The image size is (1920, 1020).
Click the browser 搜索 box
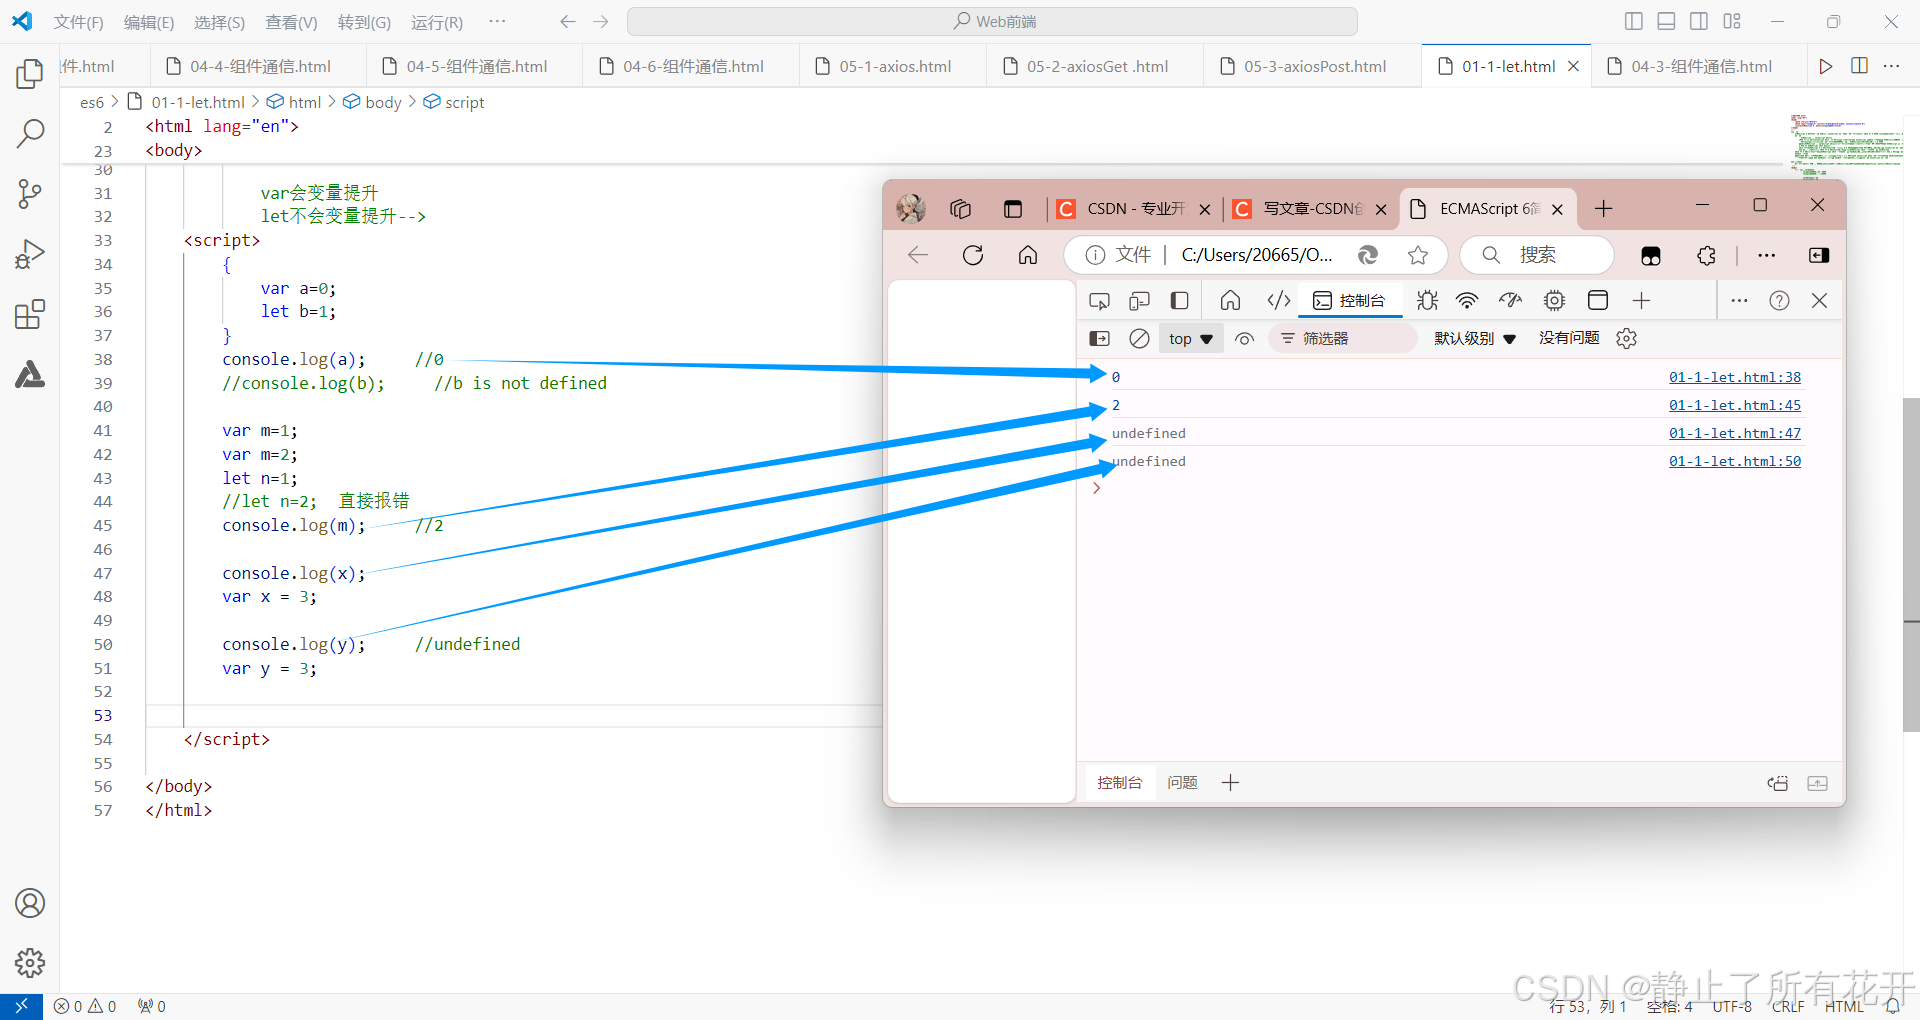point(1537,255)
